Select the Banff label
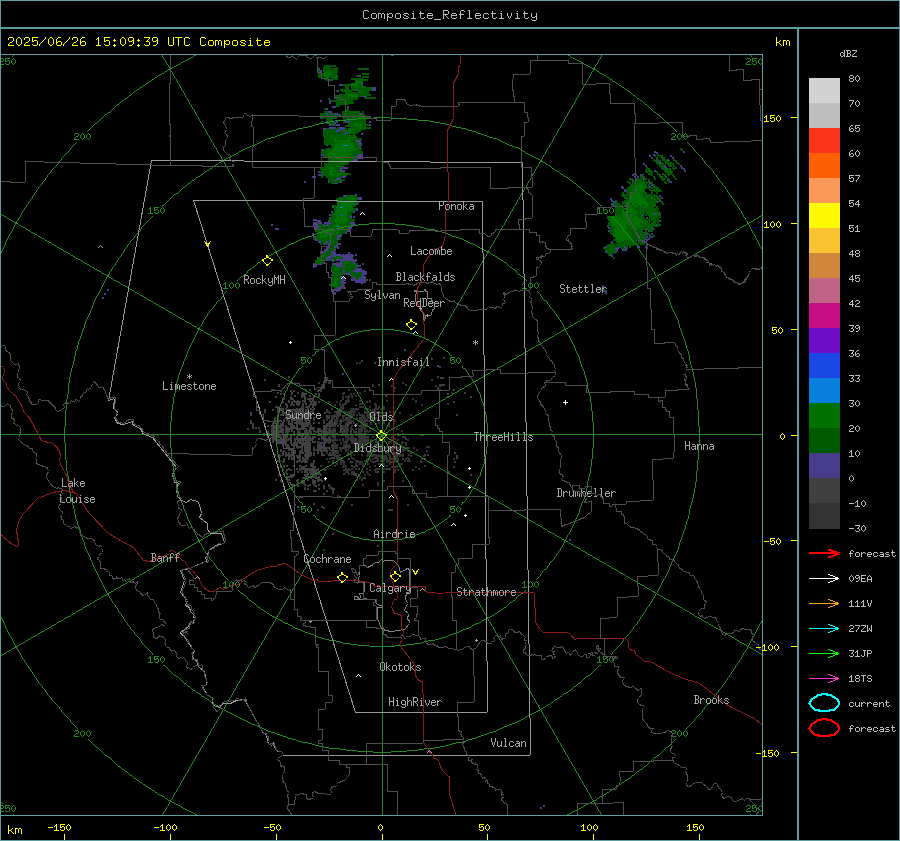Viewport: 900px width, 841px height. (x=165, y=557)
